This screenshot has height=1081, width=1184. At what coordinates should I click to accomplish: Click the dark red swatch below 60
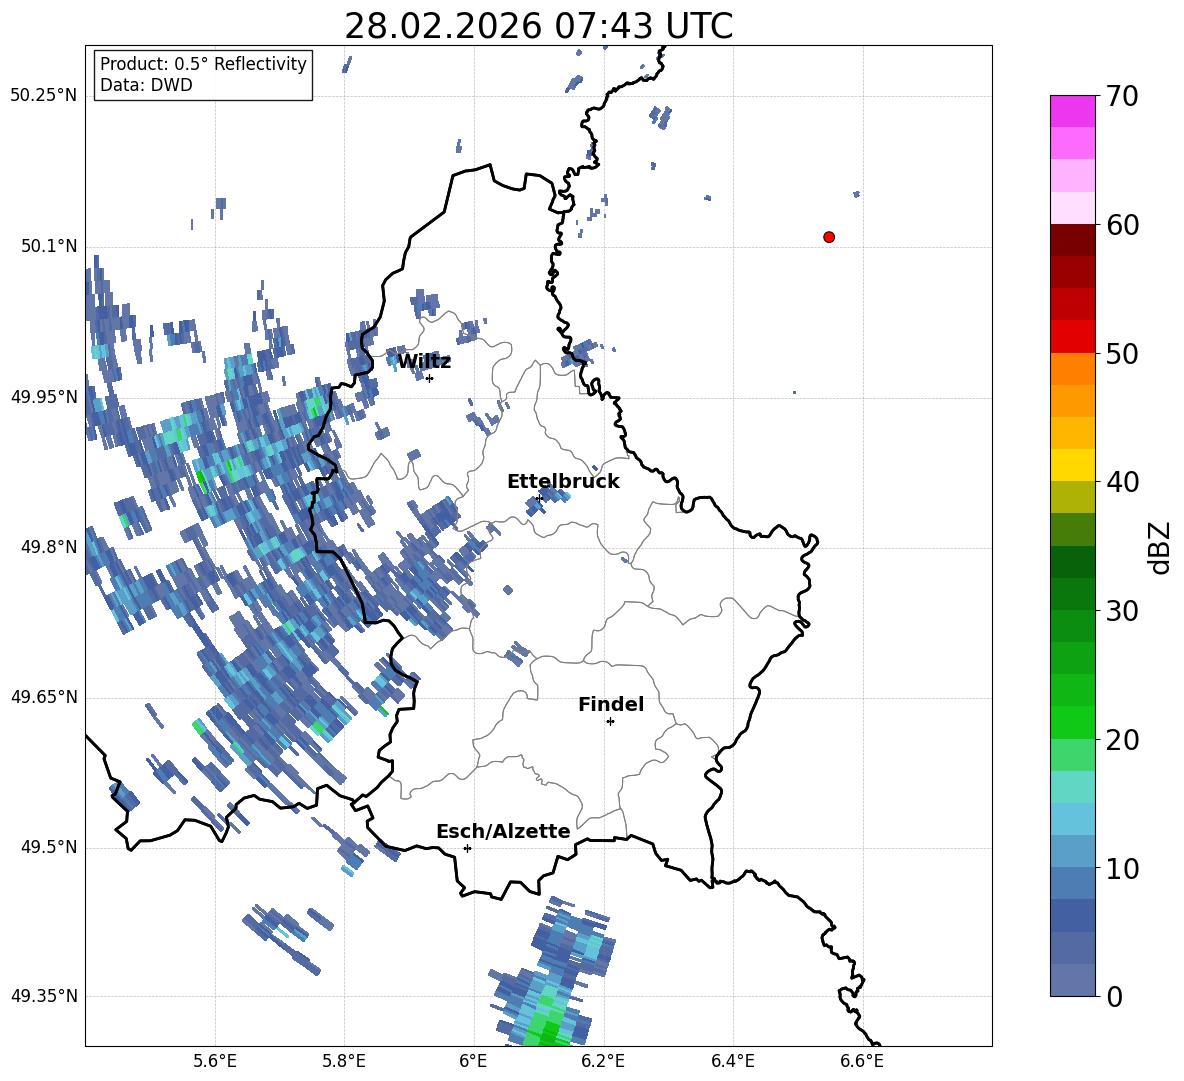1072,240
